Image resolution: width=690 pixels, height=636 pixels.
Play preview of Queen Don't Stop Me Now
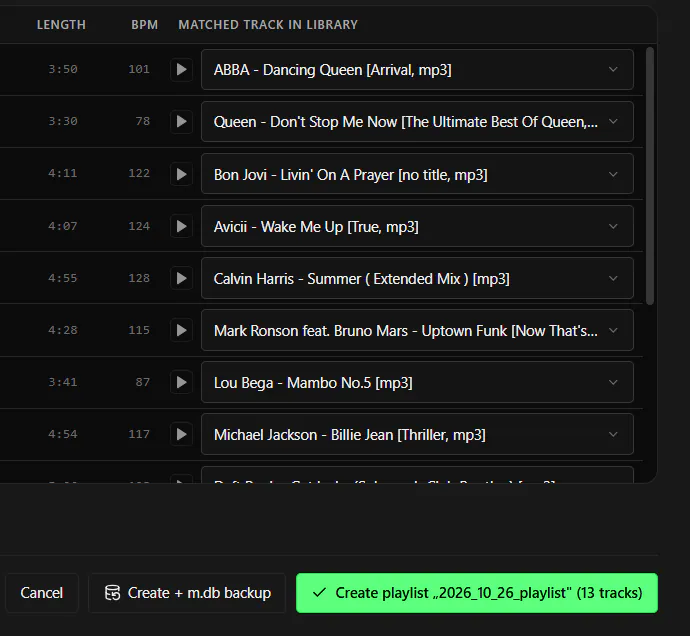(x=181, y=121)
